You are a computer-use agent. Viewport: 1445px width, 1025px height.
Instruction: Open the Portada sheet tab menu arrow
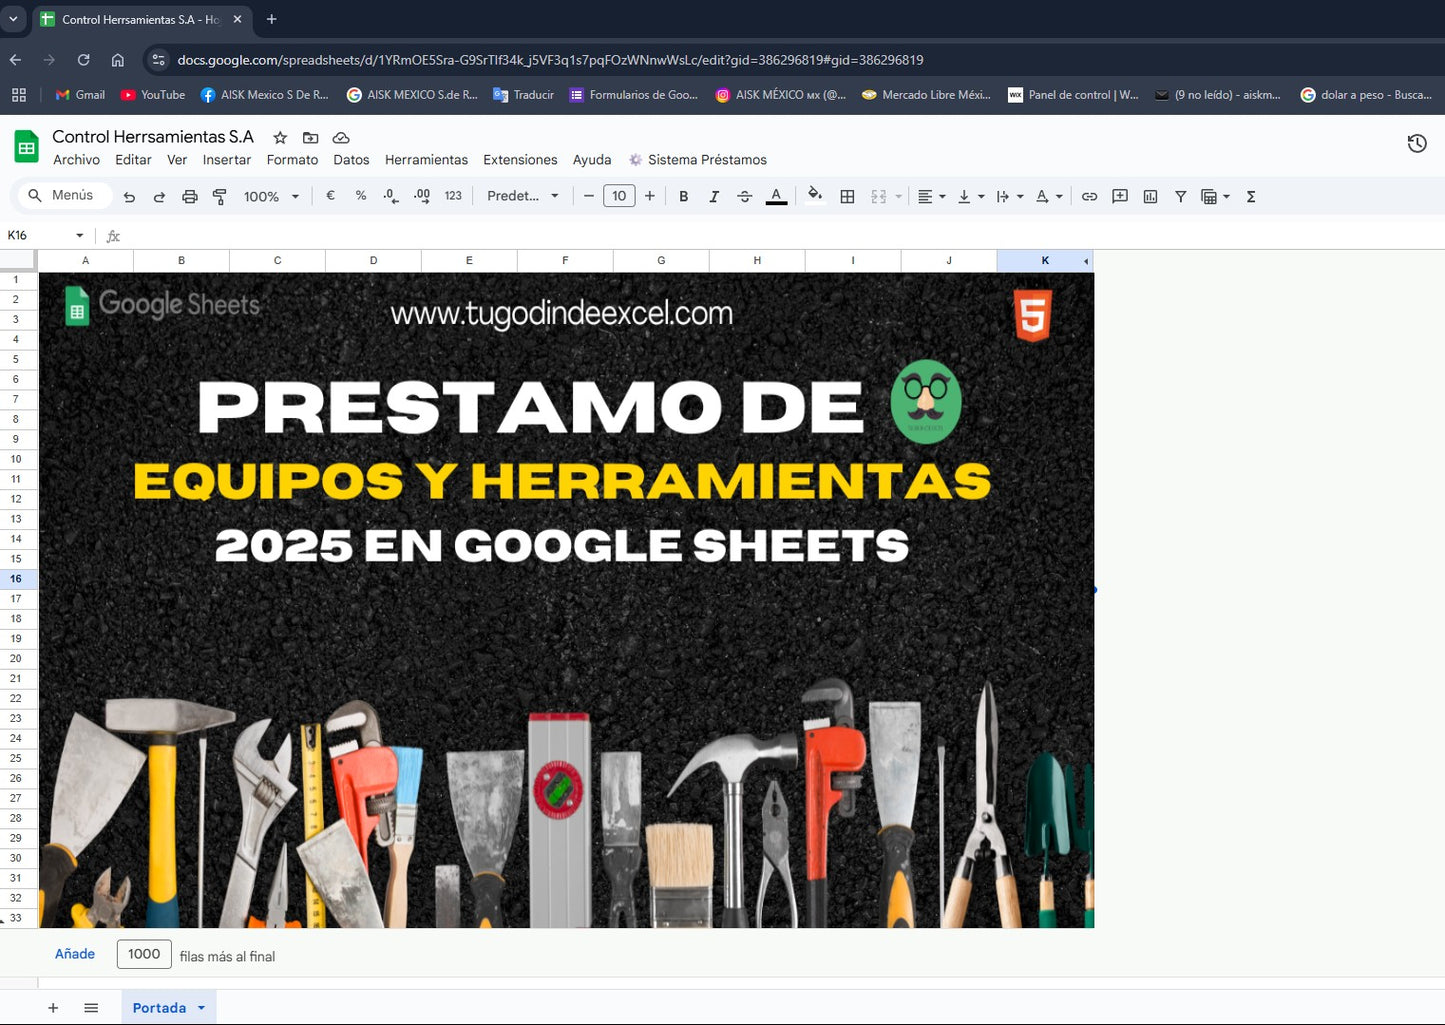click(199, 1007)
